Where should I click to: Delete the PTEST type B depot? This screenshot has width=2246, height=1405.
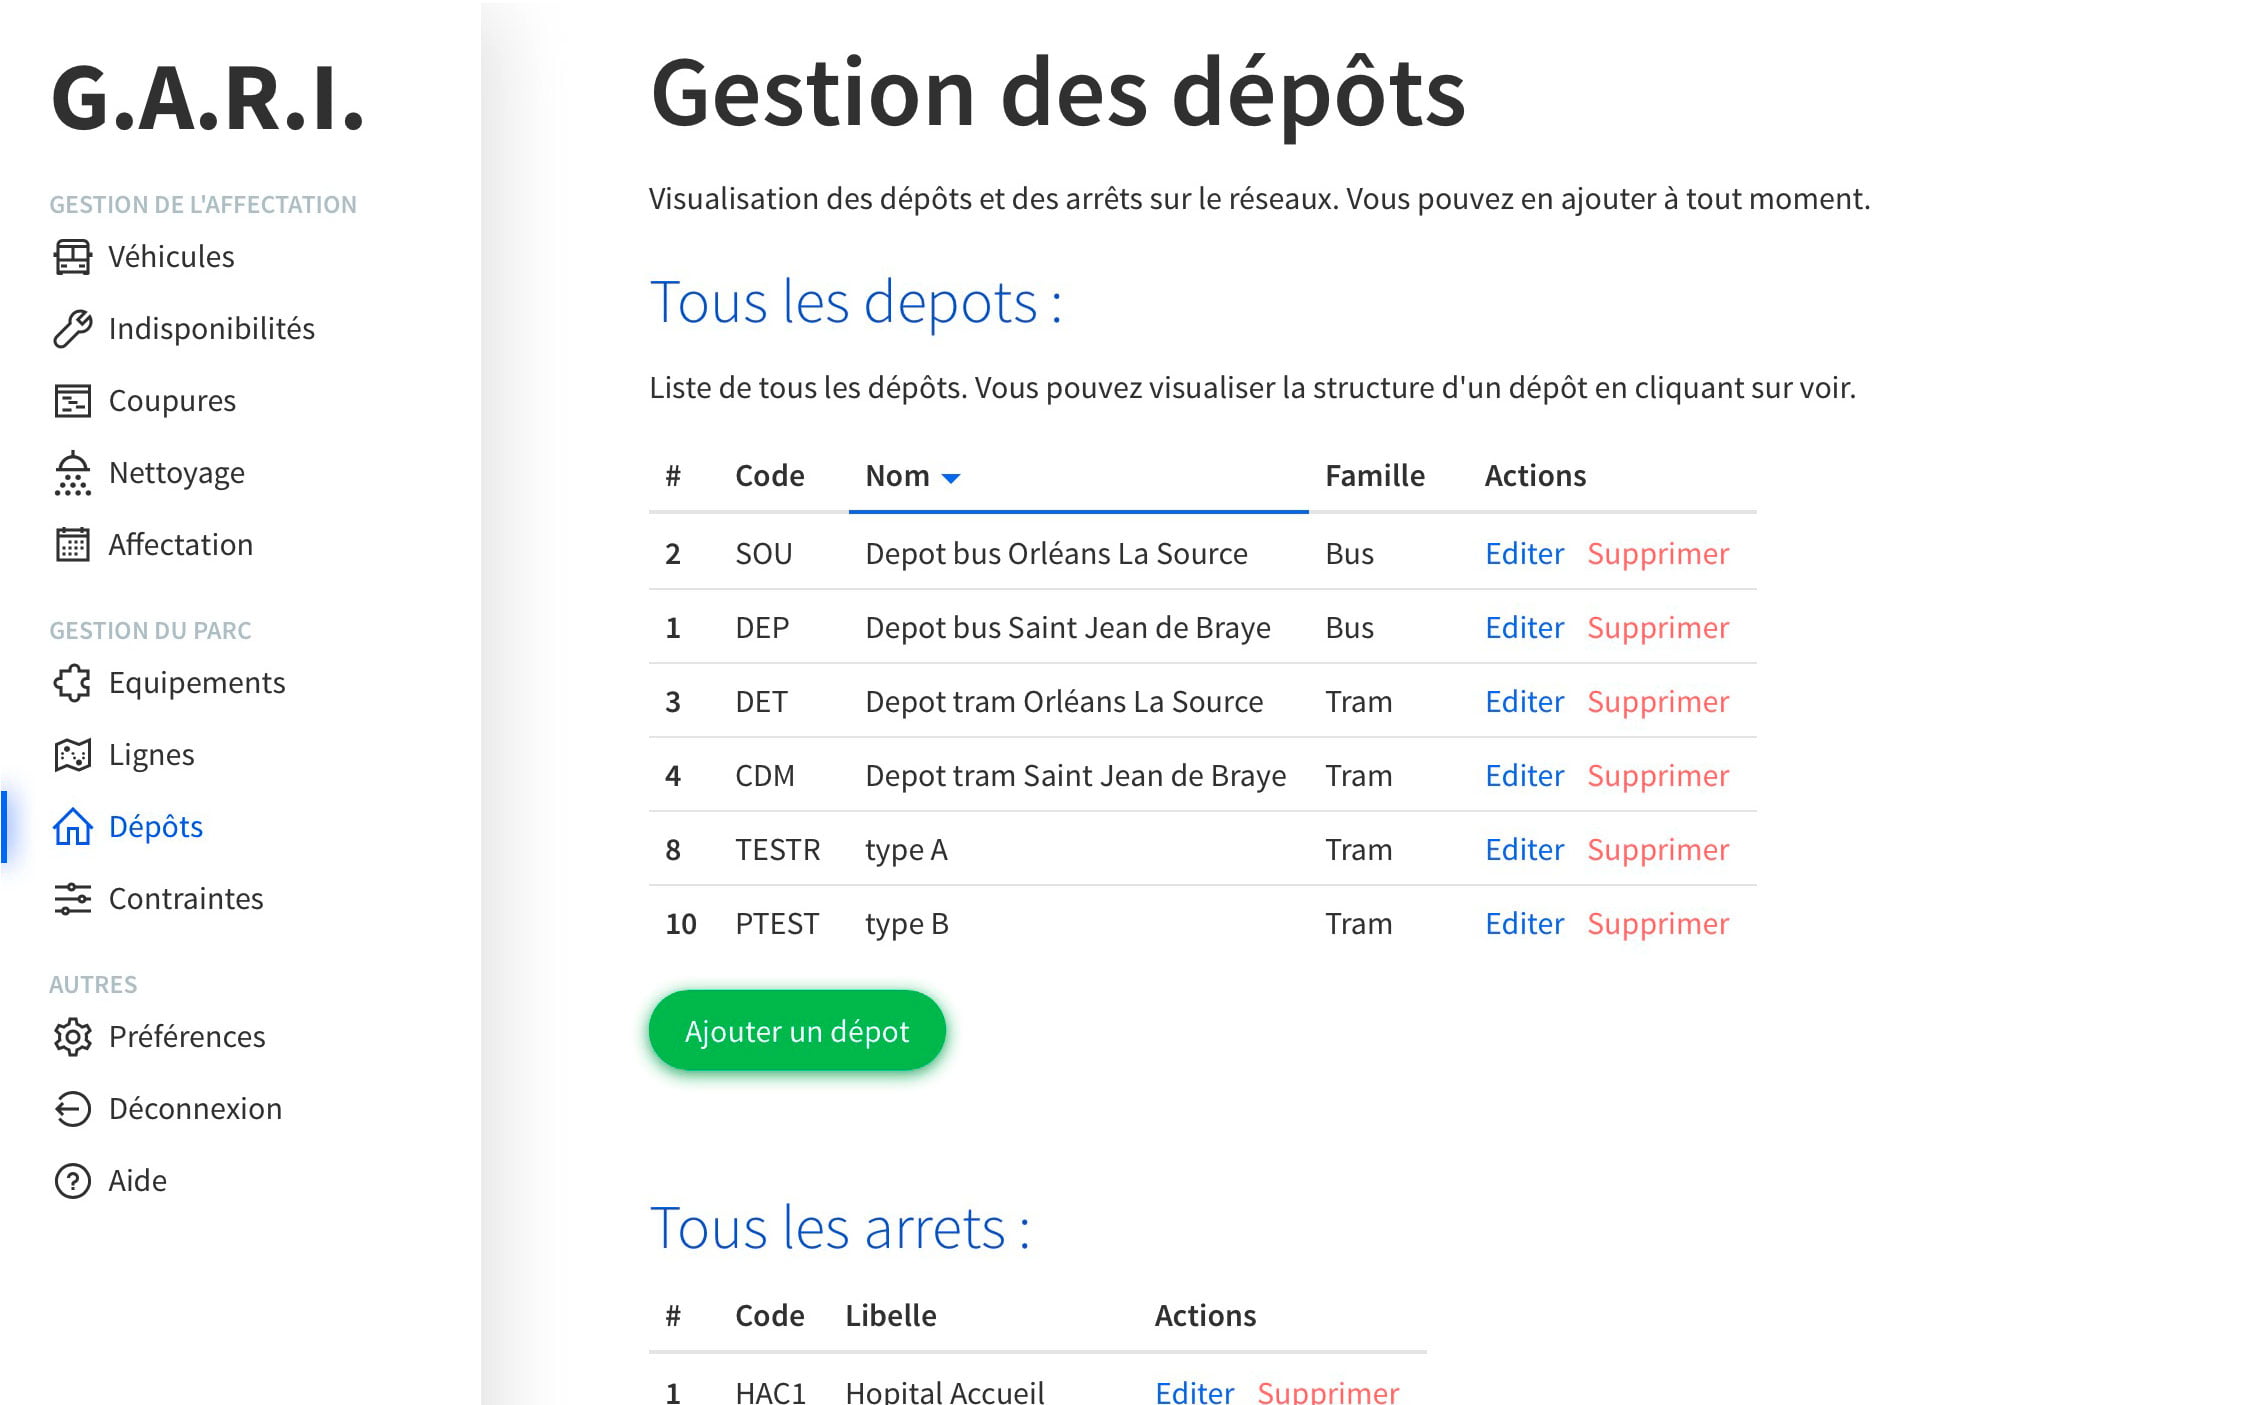tap(1657, 924)
